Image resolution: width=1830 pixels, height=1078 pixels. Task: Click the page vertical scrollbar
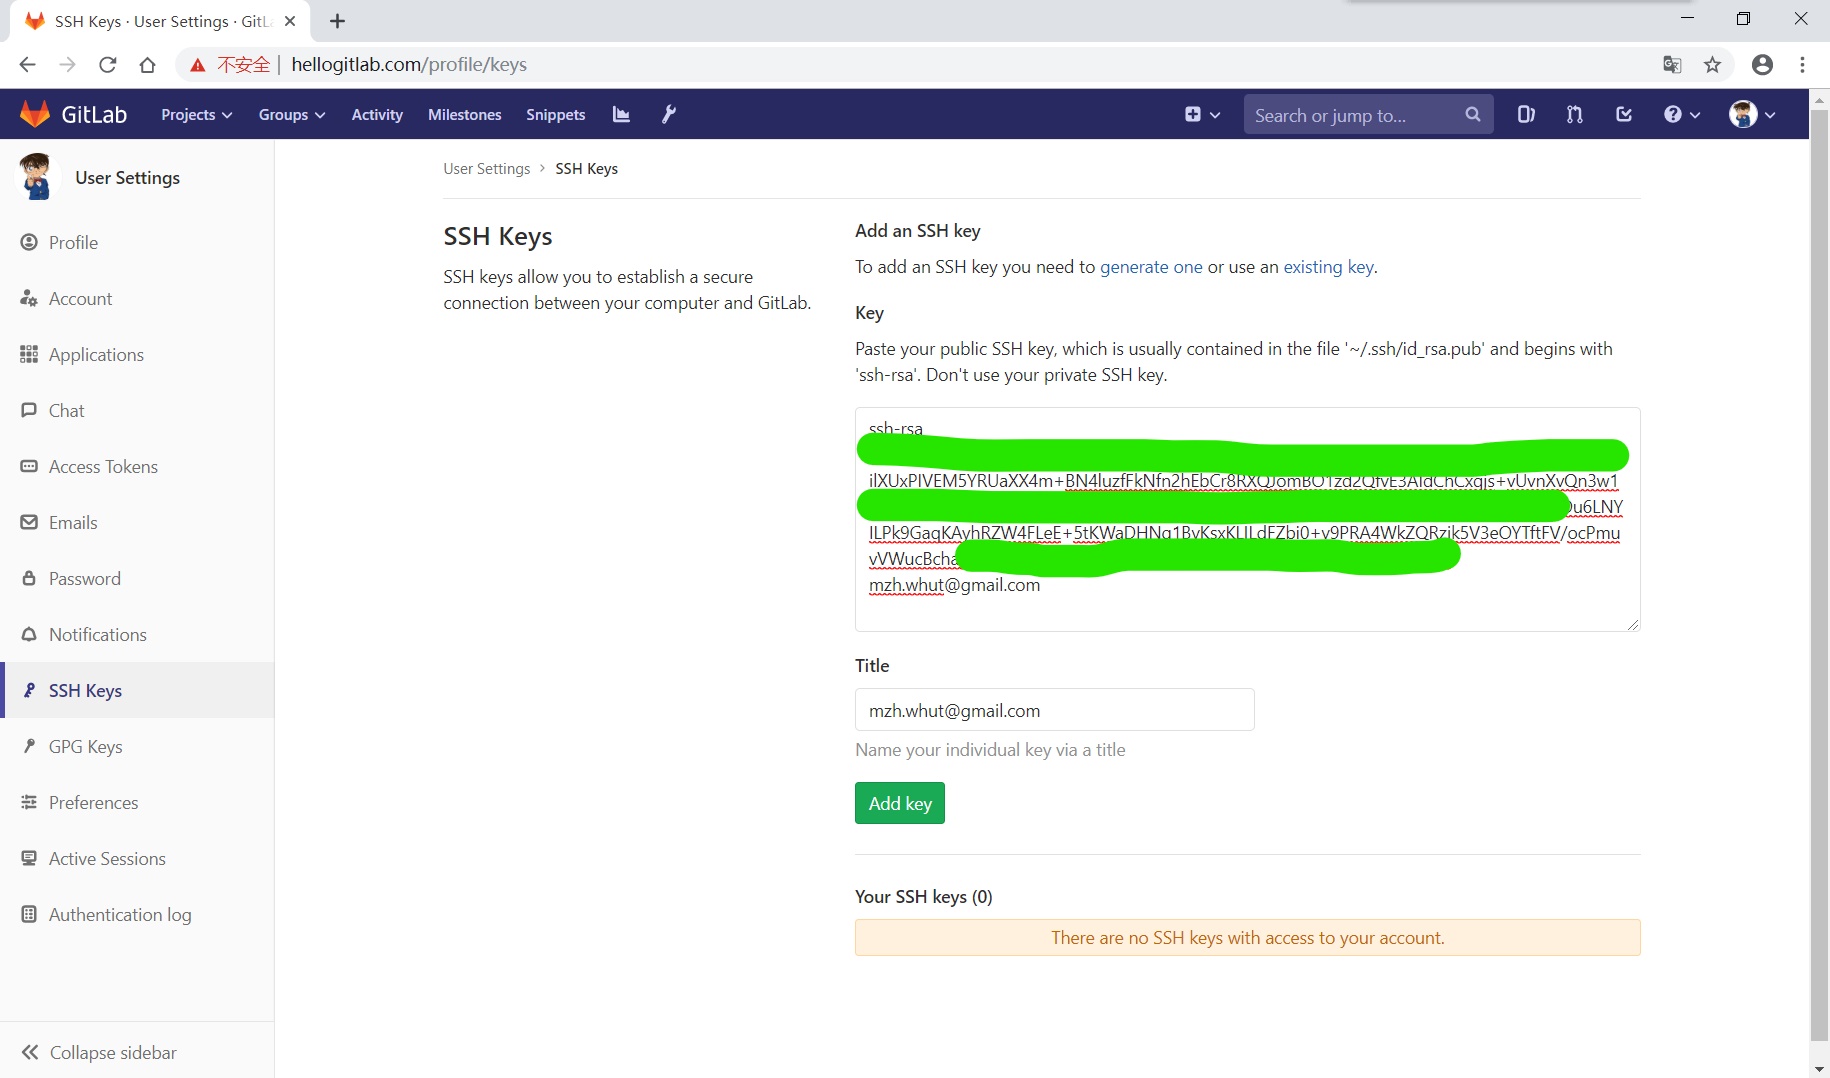[x=1820, y=575]
